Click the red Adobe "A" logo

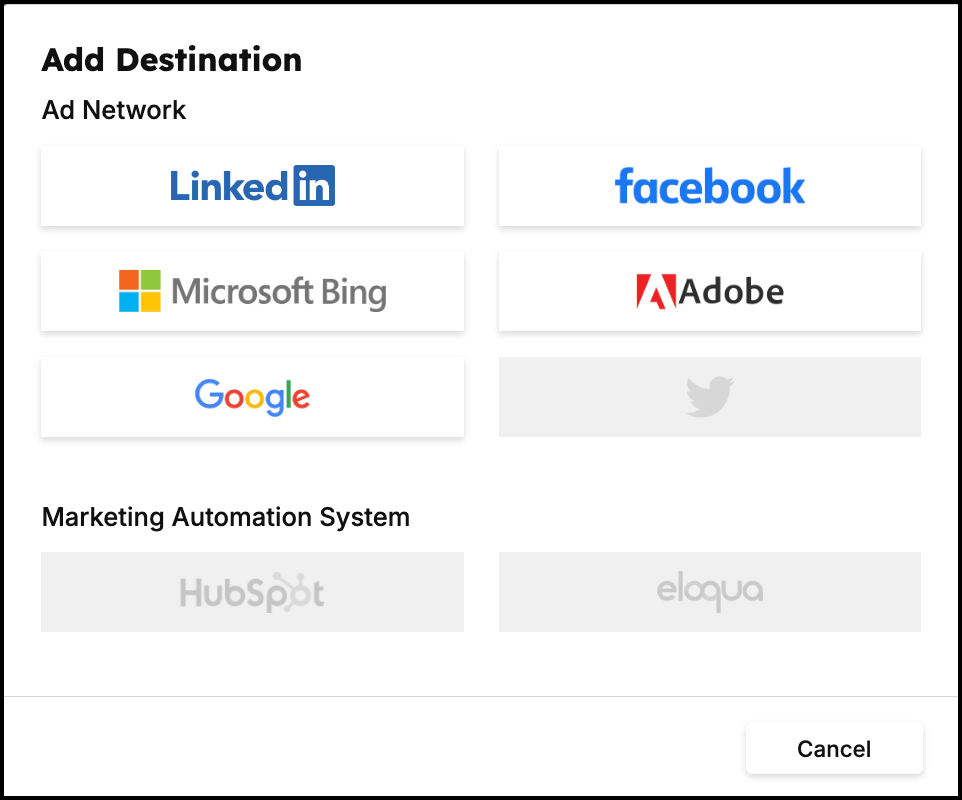(x=656, y=291)
